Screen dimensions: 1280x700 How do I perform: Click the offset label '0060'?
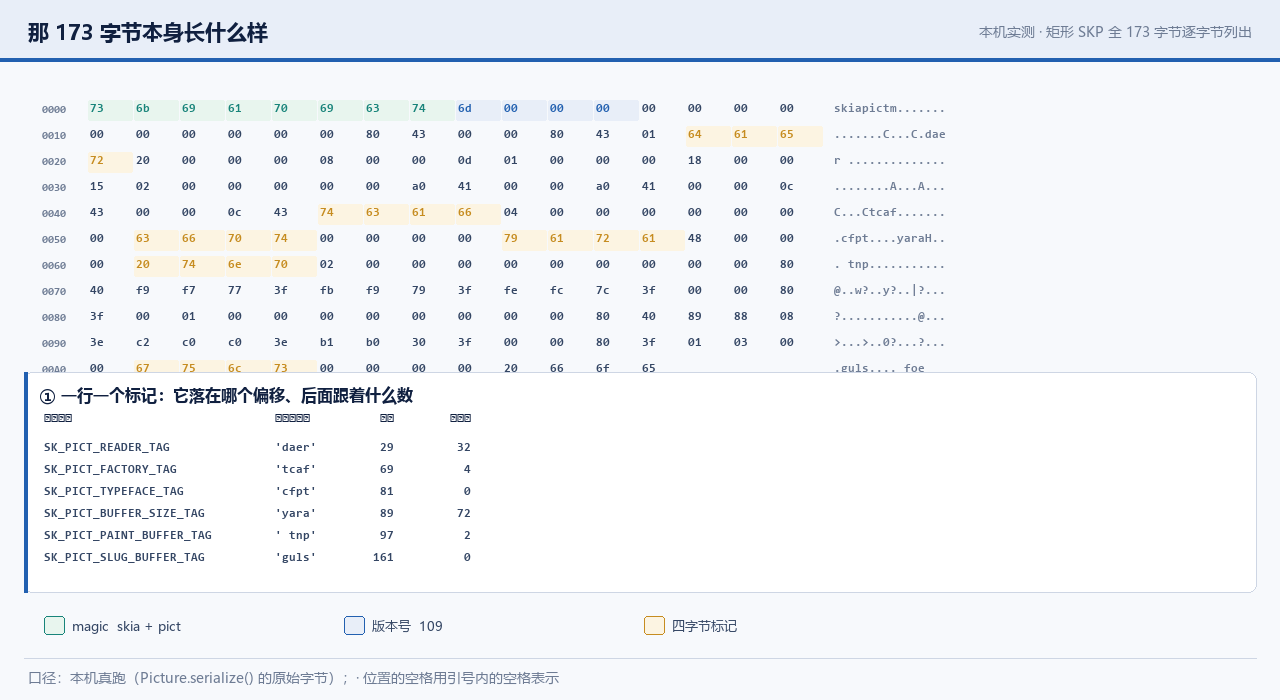click(x=54, y=265)
